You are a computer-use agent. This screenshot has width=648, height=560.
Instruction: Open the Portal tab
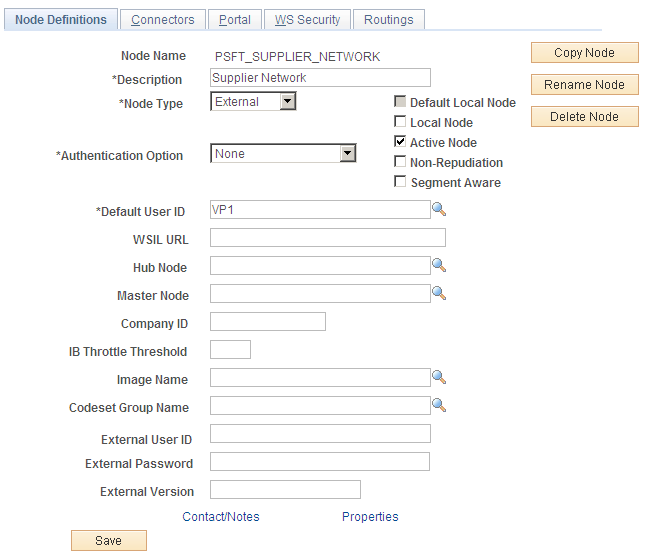click(x=235, y=19)
